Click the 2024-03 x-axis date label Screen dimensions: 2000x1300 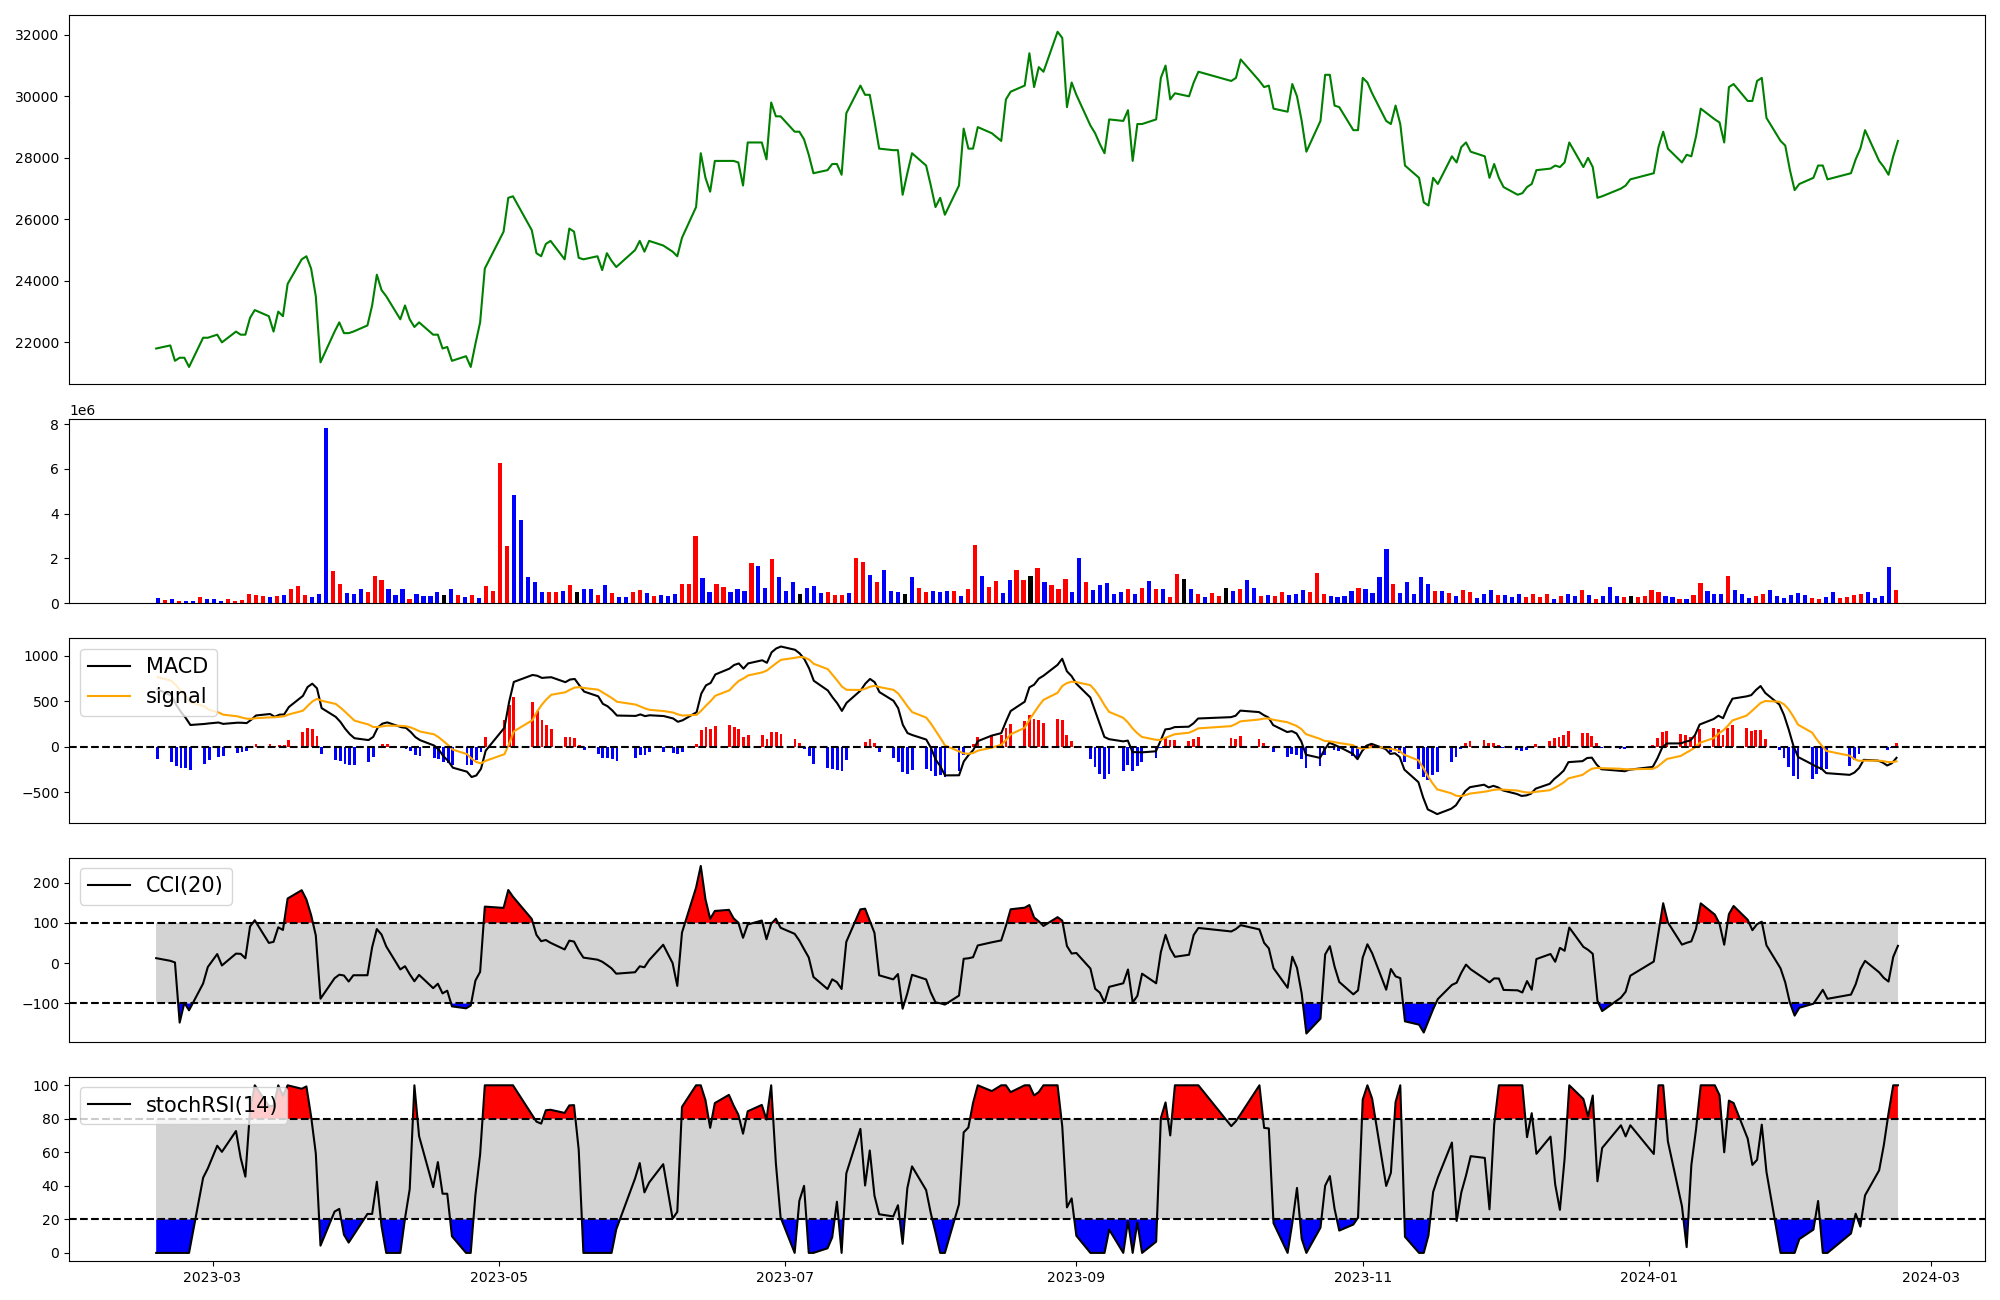[x=1930, y=1277]
